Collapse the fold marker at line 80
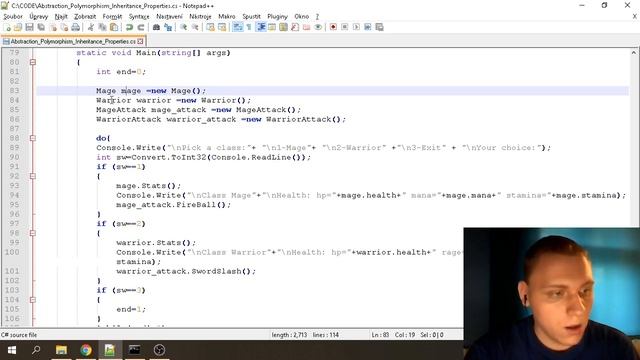Screen dimensions: 640x360 point(33,62)
